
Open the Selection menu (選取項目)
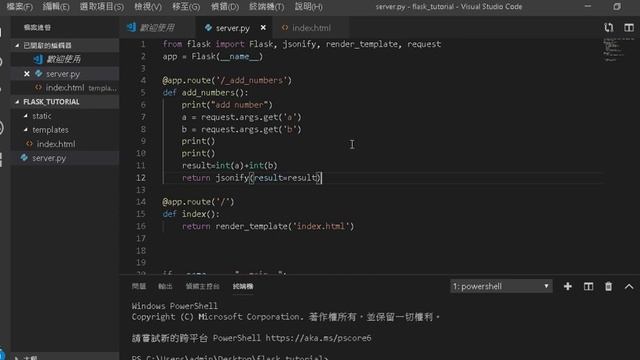tap(102, 7)
